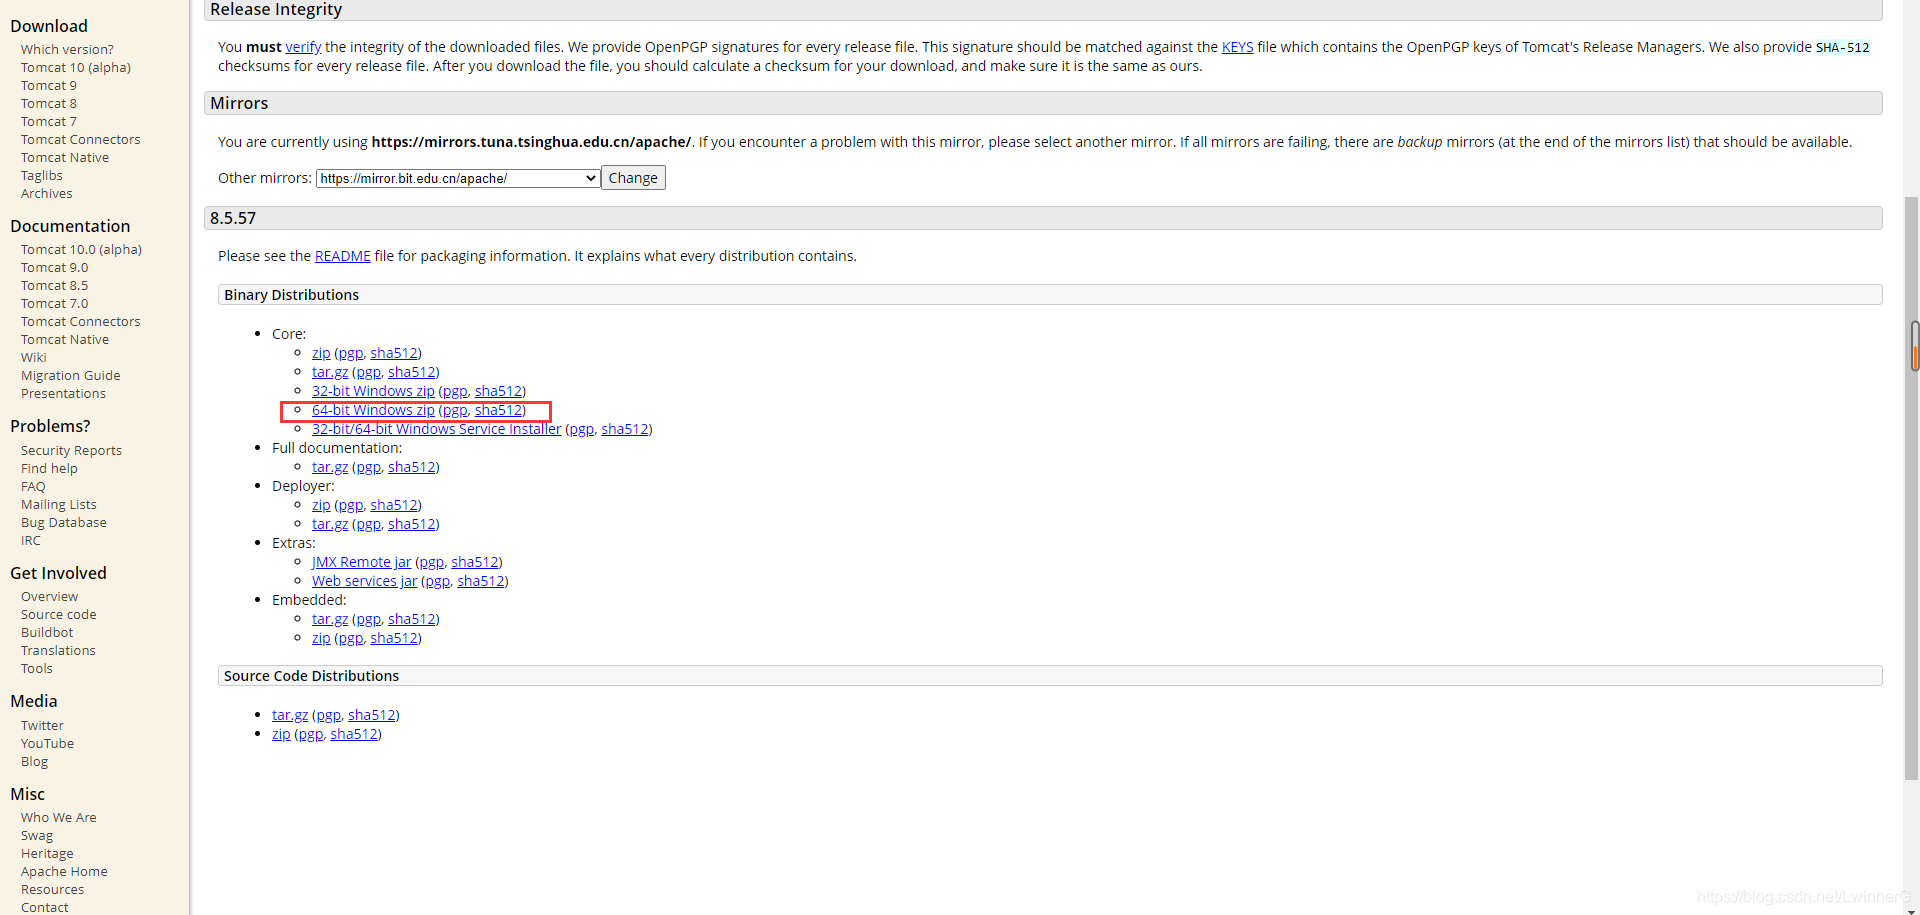Open IRC sidebar link
This screenshot has width=1920, height=915.
point(31,541)
